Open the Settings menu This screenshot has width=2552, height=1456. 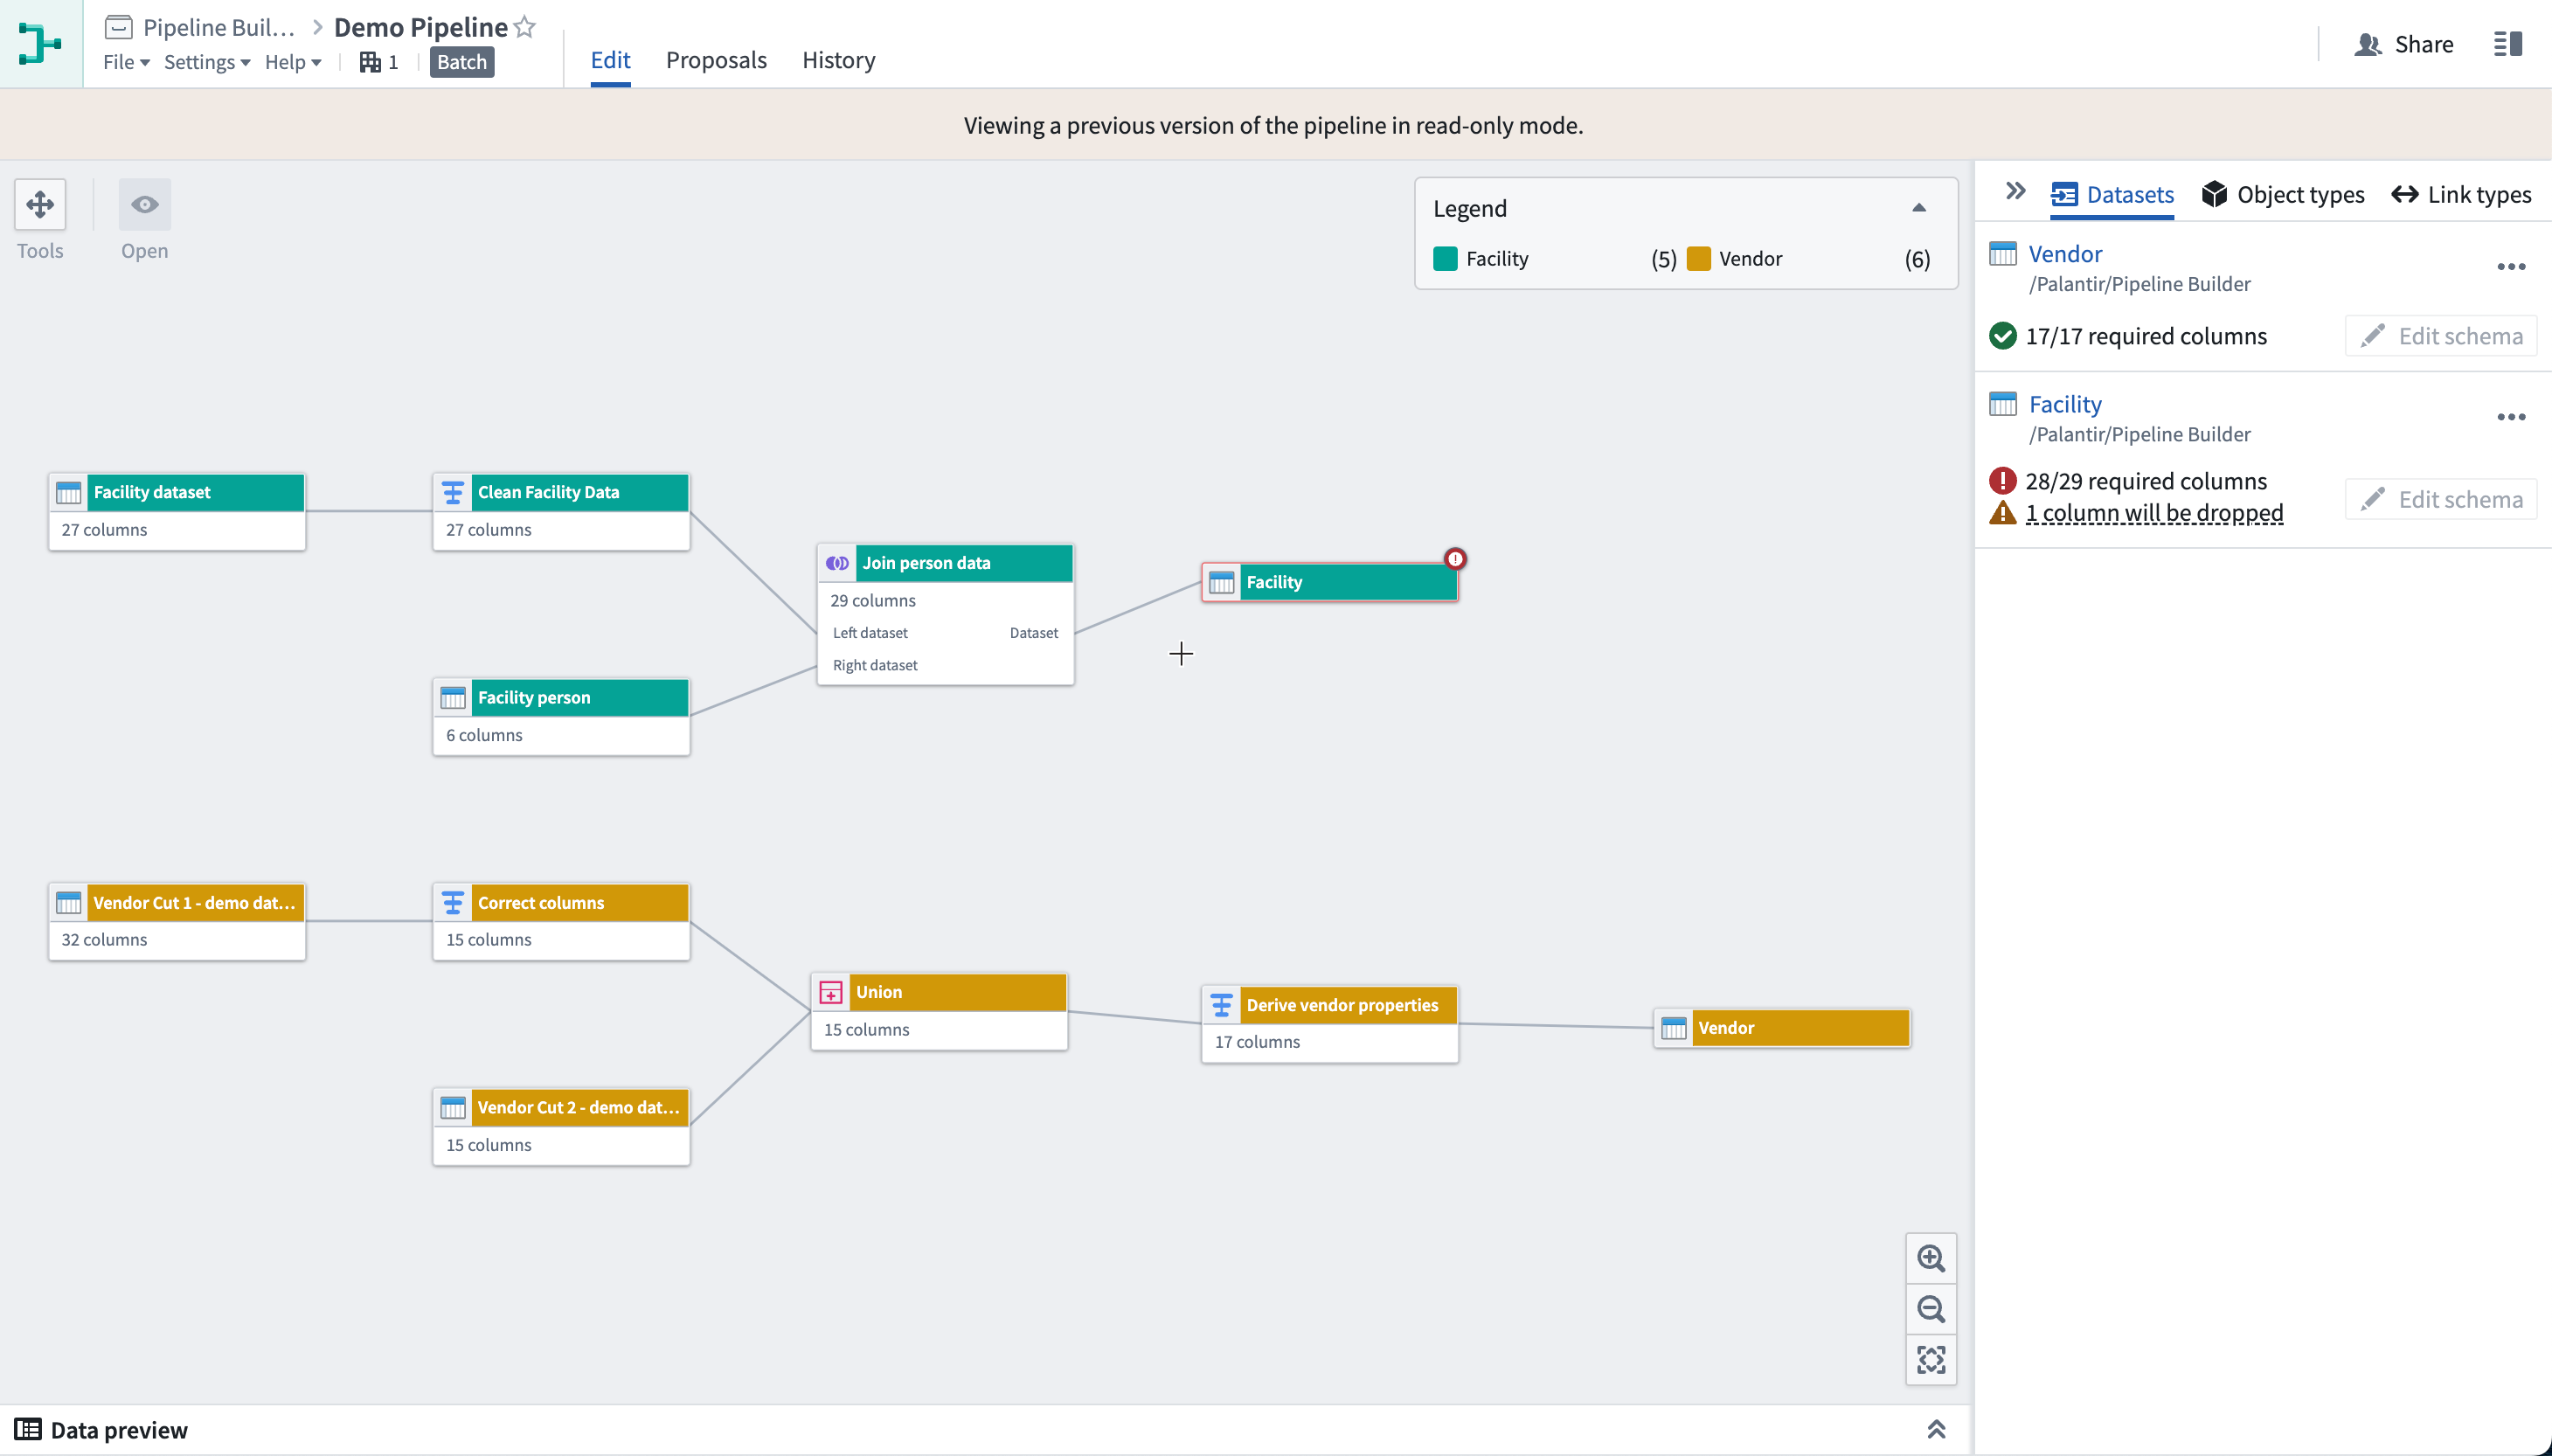tap(207, 62)
